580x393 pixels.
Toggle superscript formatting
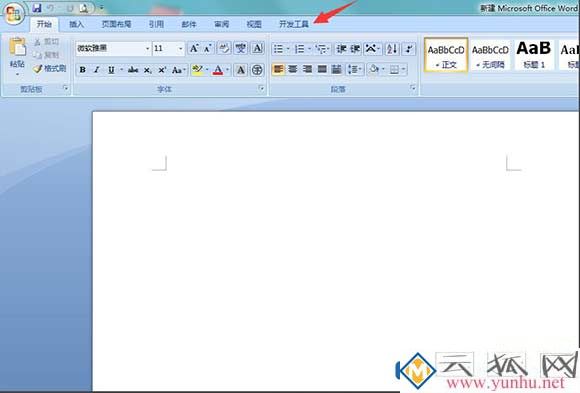pyautogui.click(x=162, y=70)
